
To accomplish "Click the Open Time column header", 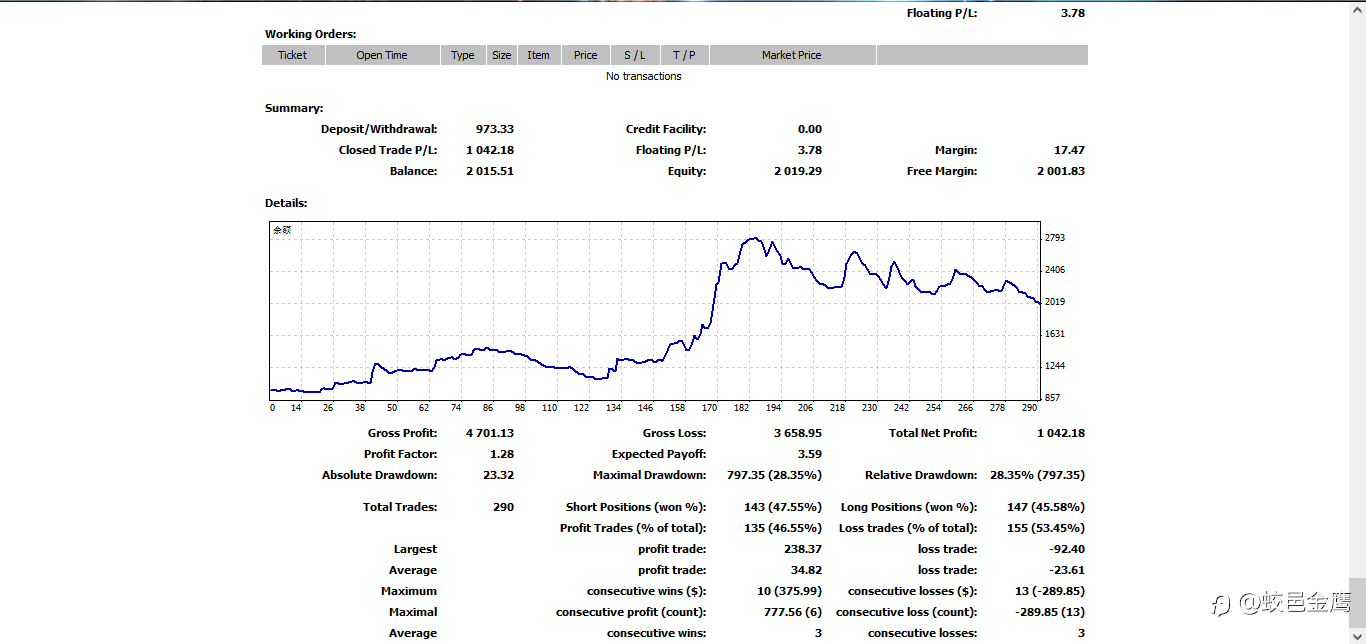I will [x=382, y=55].
